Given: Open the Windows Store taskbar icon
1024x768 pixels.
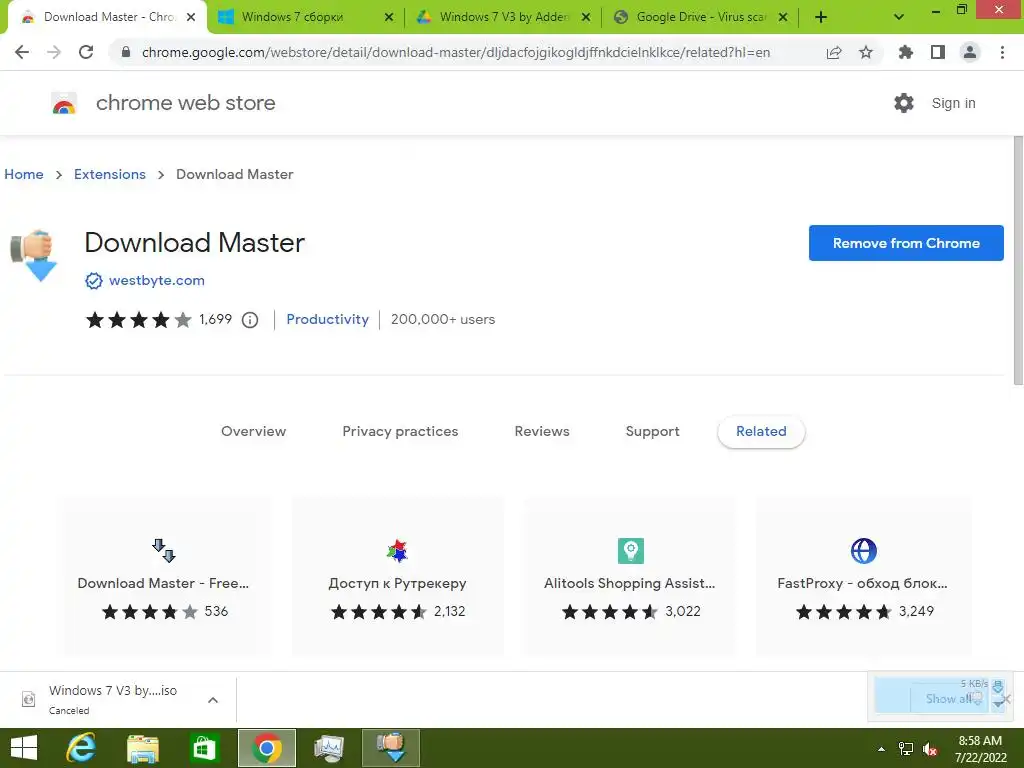Looking at the screenshot, I should tap(204, 748).
